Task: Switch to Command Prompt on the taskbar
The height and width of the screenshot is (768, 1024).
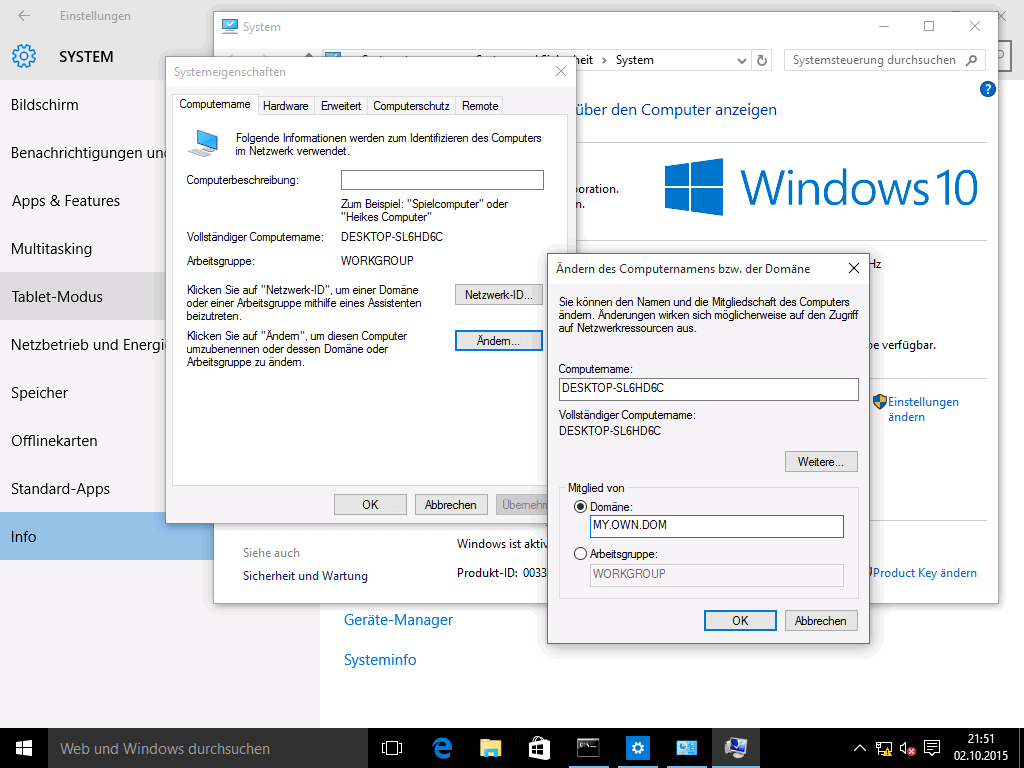Action: coord(588,748)
